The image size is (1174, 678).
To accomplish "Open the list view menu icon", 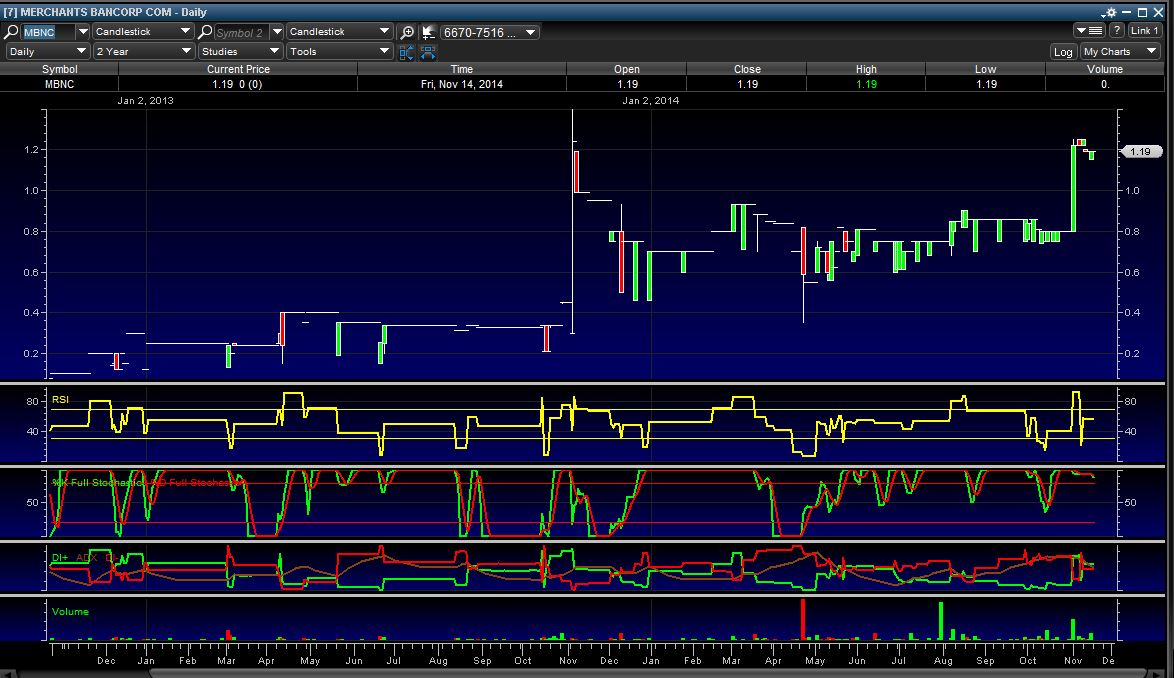I will (1089, 31).
